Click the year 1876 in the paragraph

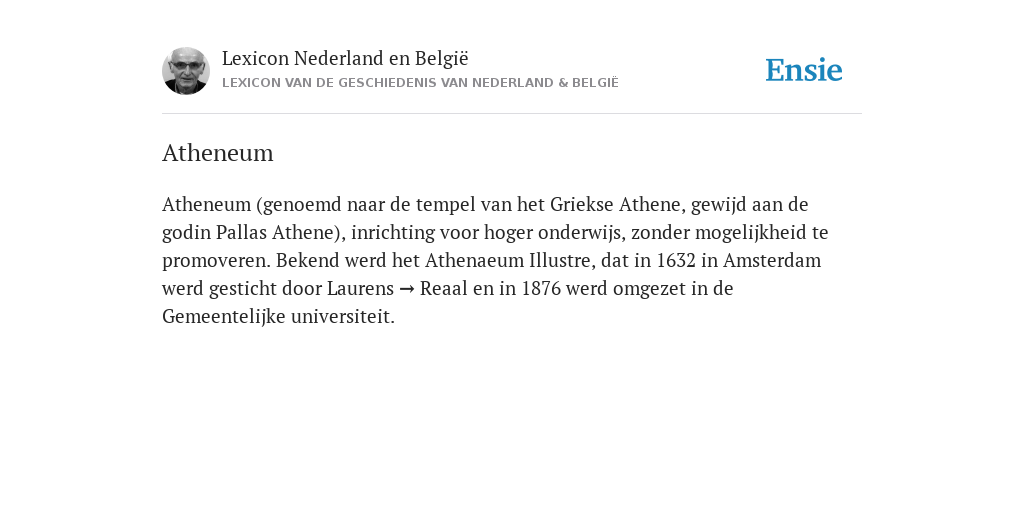point(541,288)
